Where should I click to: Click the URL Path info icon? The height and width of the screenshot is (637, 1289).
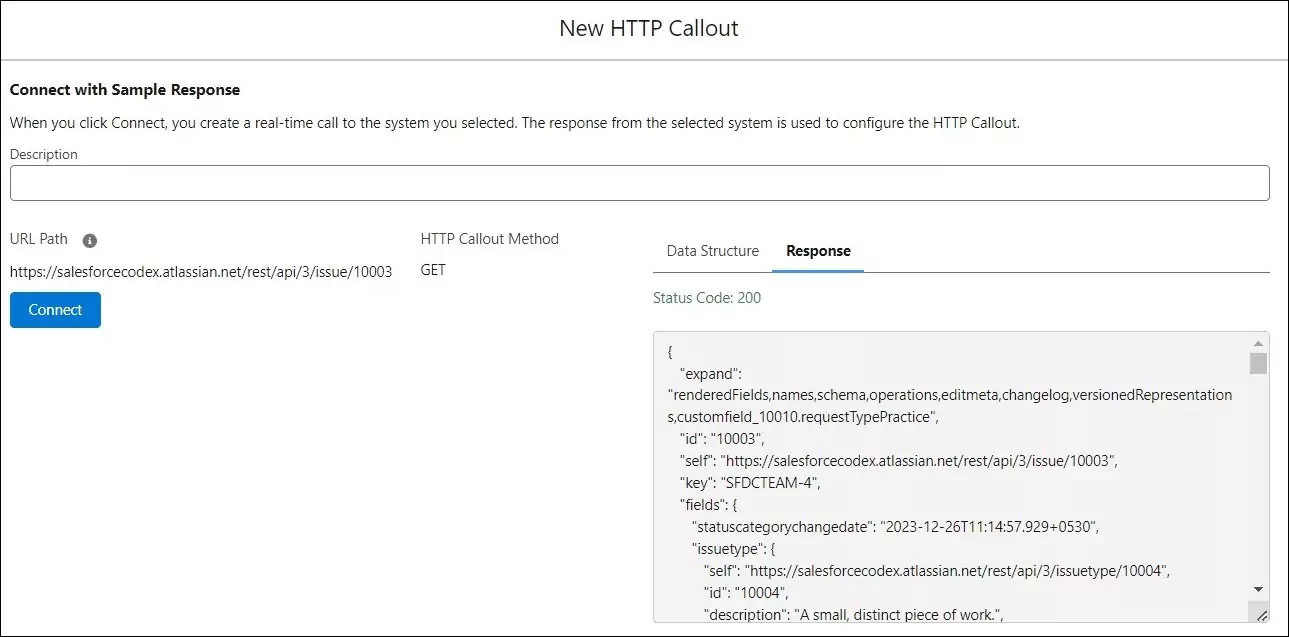click(90, 241)
